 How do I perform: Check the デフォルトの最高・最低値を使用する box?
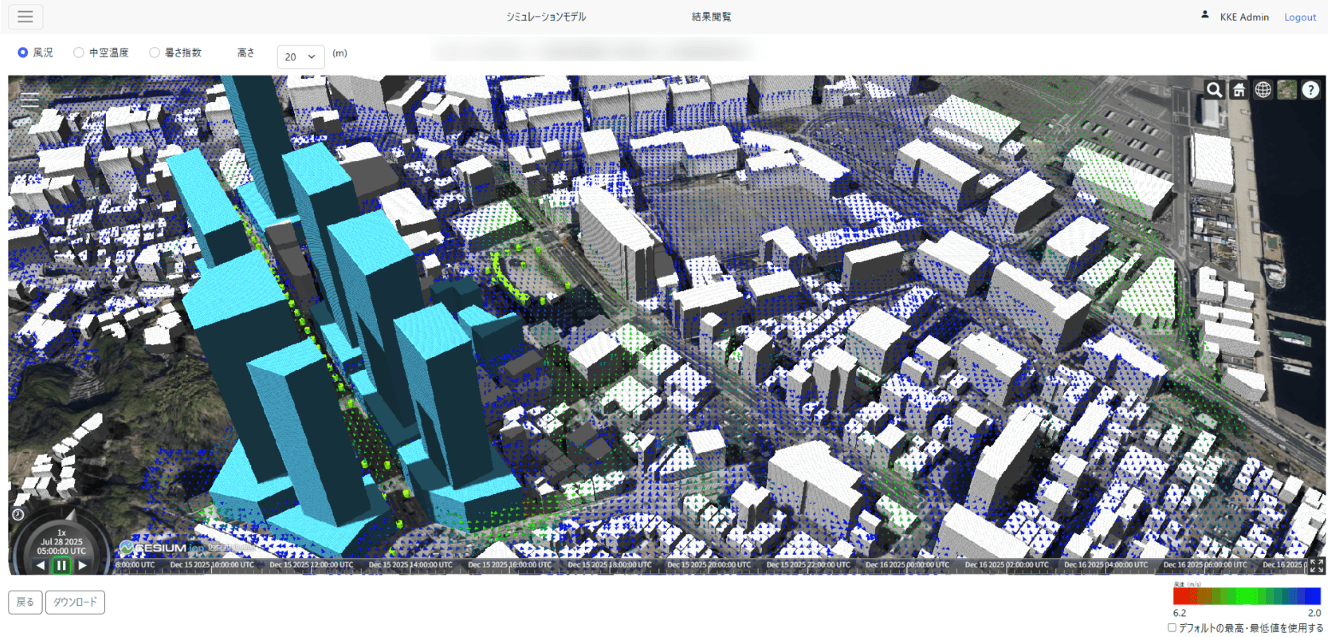[x=1172, y=628]
